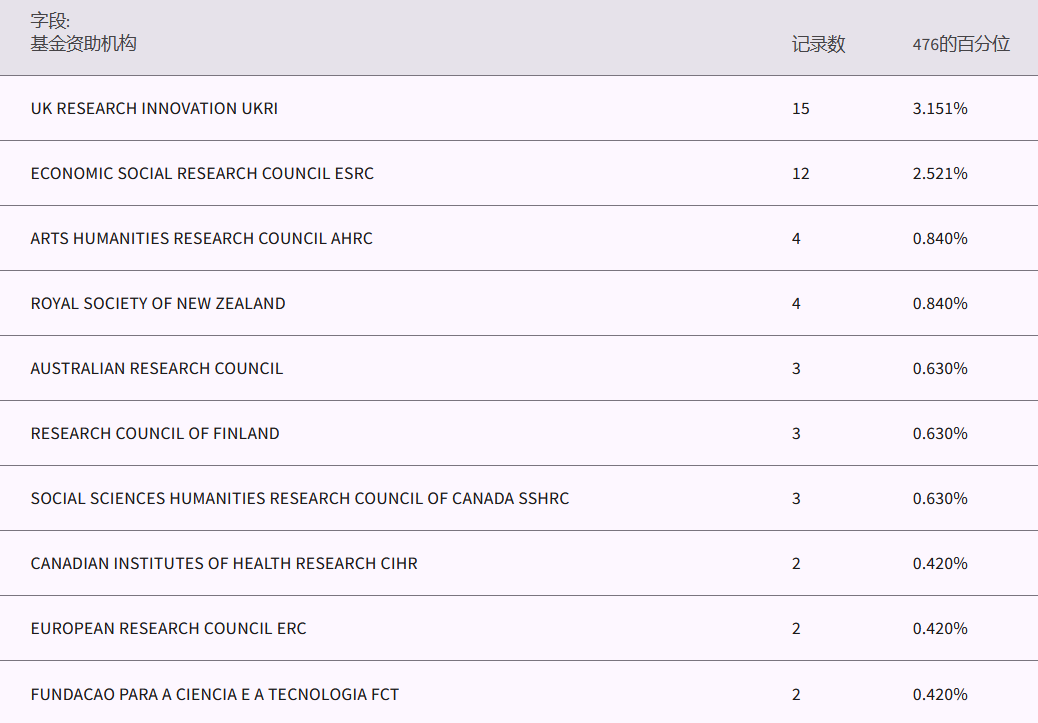Click the 记录数 column header
The image size is (1038, 723).
(x=818, y=44)
